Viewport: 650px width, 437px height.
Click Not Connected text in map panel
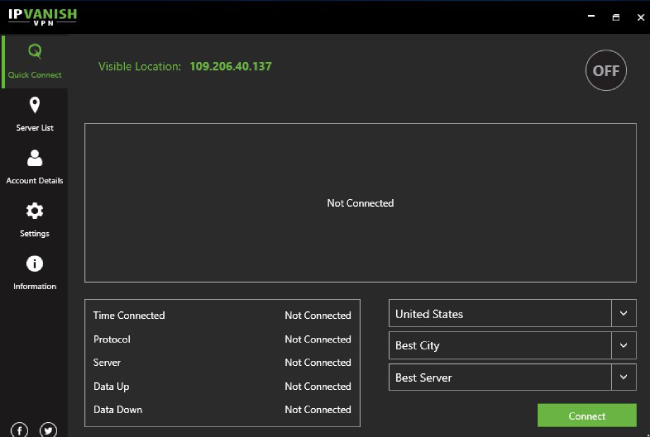click(360, 203)
